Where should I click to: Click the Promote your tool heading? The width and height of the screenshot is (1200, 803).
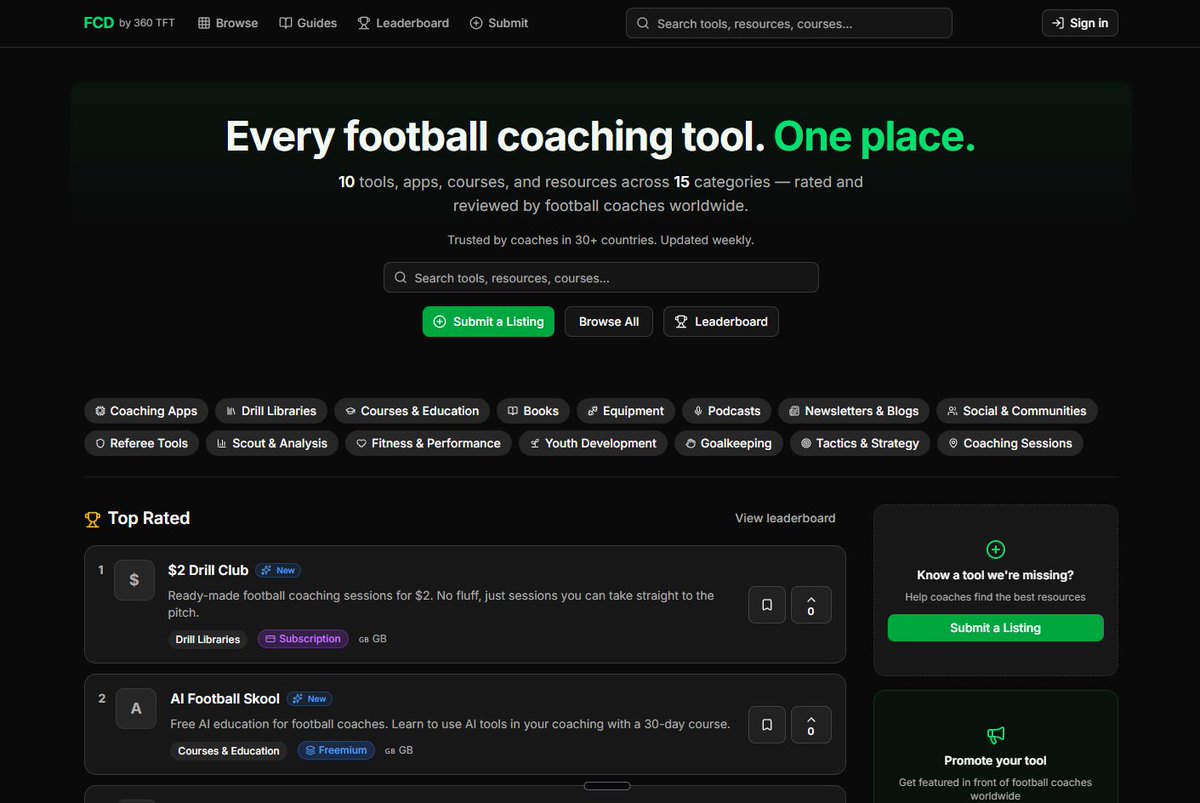click(x=995, y=761)
